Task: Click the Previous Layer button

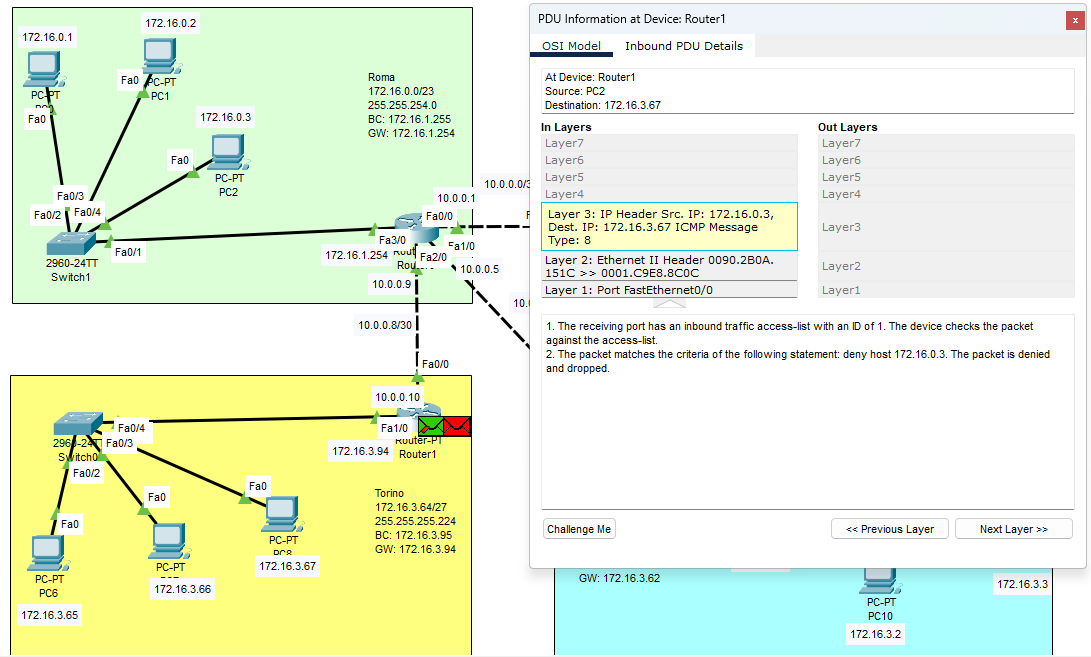Action: coord(889,528)
